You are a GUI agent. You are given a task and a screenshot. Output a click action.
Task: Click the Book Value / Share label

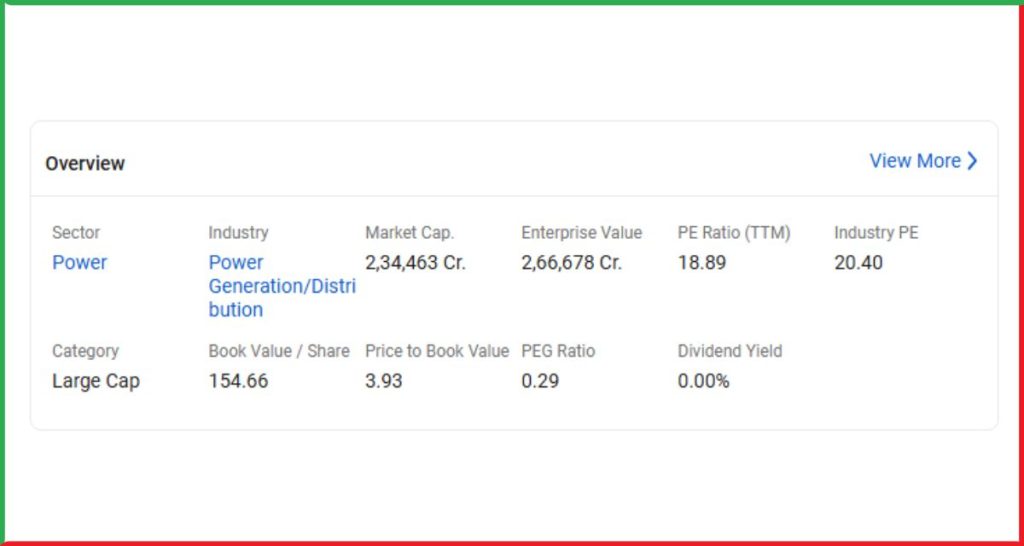pyautogui.click(x=279, y=351)
